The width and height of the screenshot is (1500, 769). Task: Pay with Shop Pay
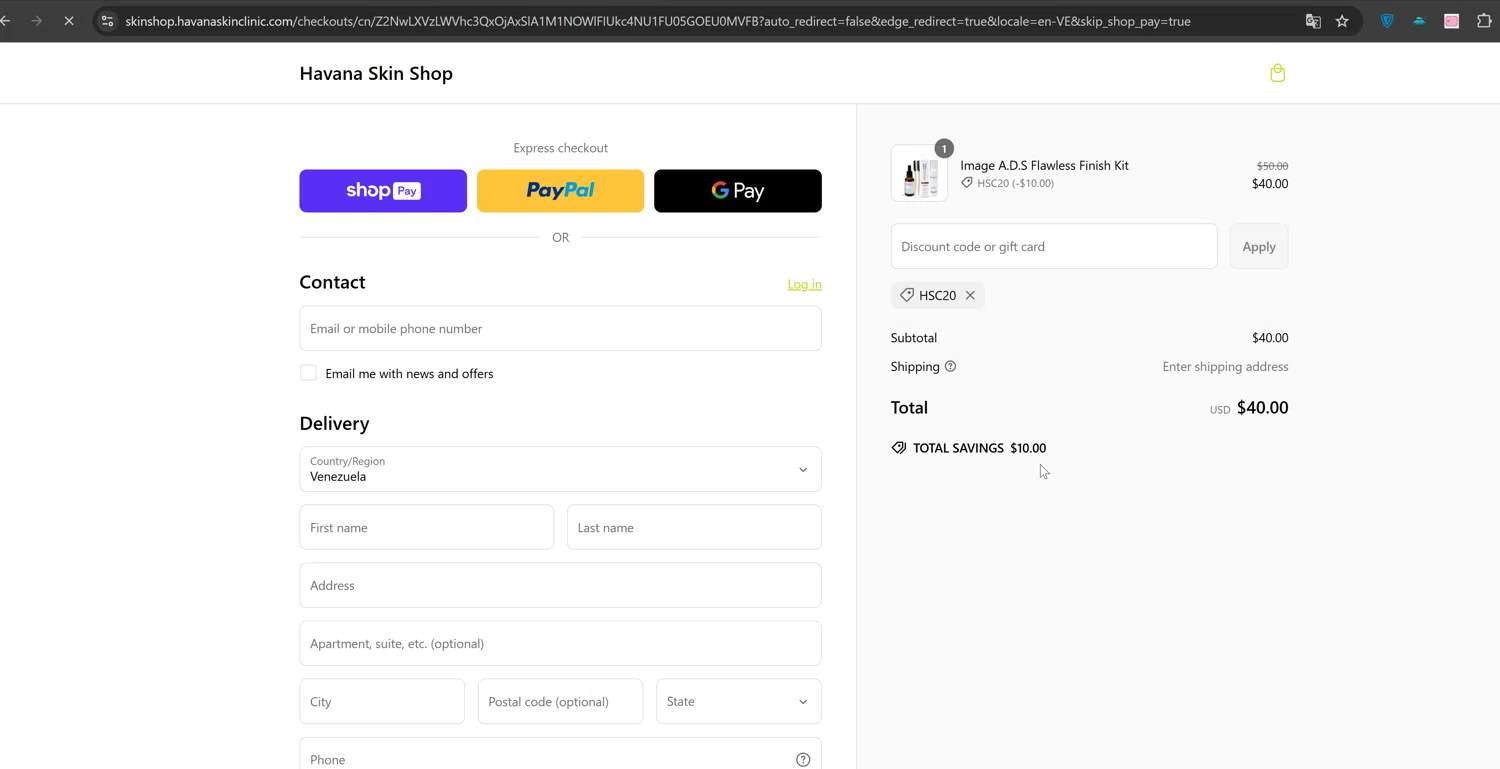pos(383,191)
